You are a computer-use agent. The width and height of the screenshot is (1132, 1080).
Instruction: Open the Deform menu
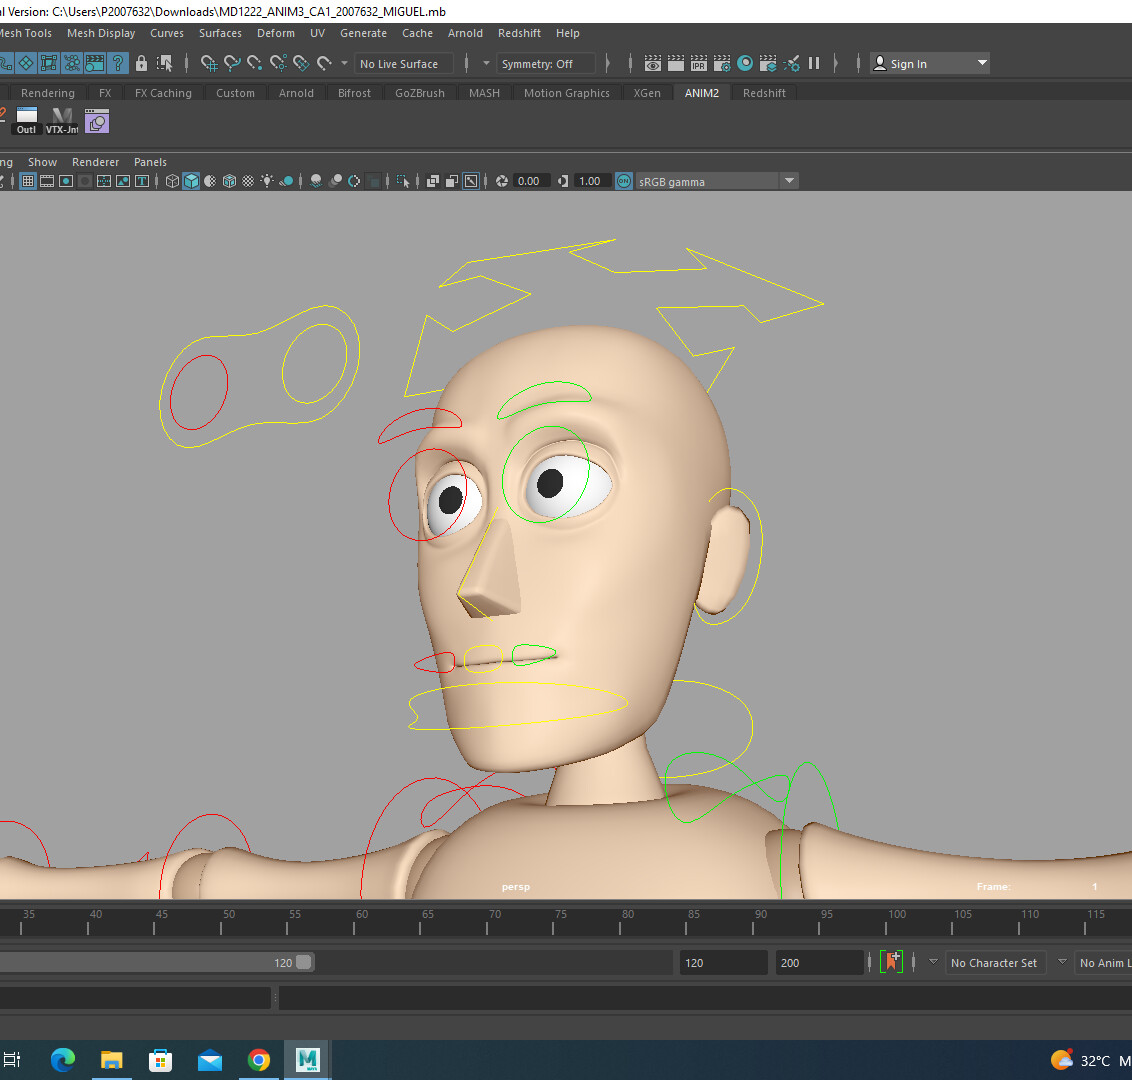(275, 33)
